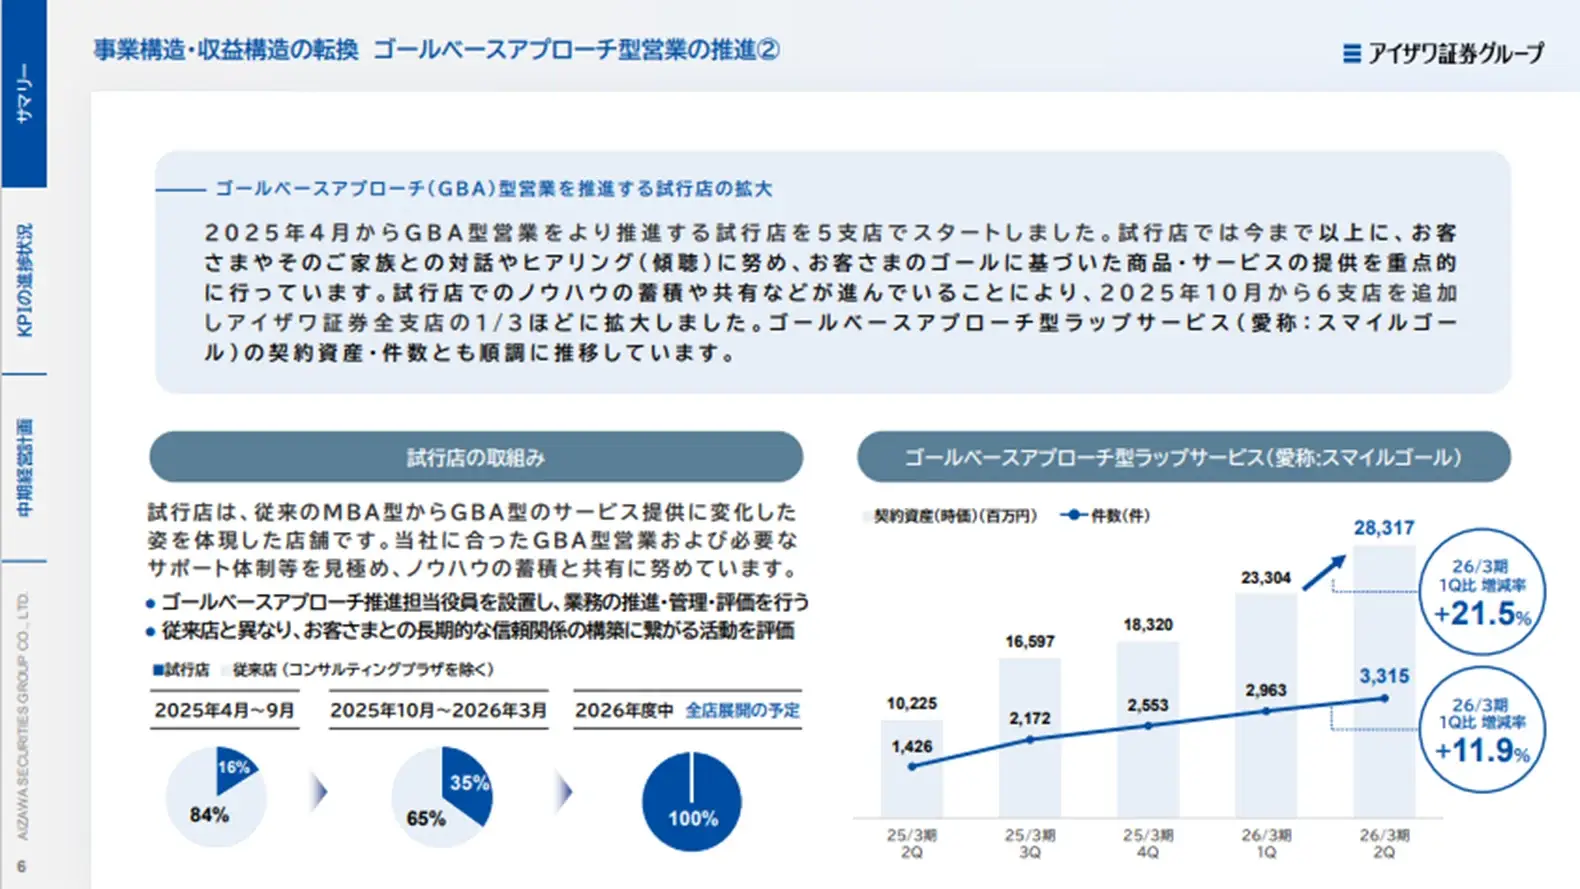
Task: Go to the 中期経営計画 sidebar tab
Action: coord(24,467)
